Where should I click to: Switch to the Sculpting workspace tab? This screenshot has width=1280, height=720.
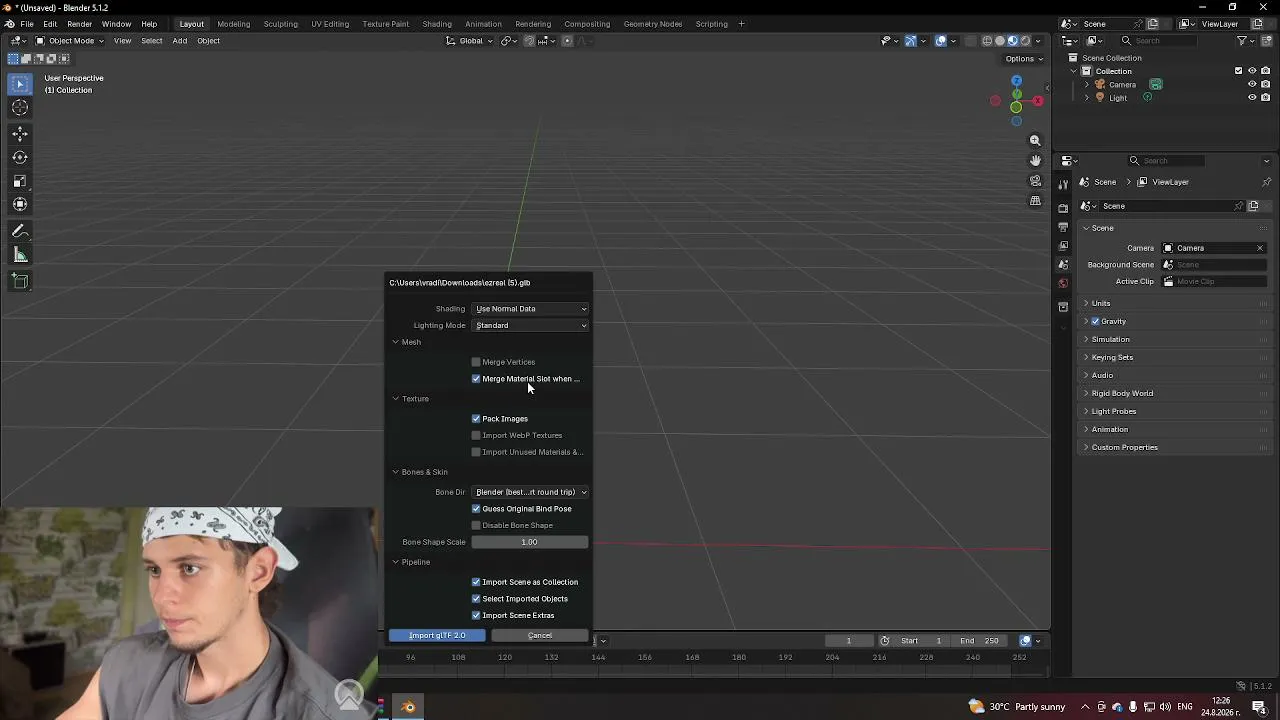pos(280,24)
